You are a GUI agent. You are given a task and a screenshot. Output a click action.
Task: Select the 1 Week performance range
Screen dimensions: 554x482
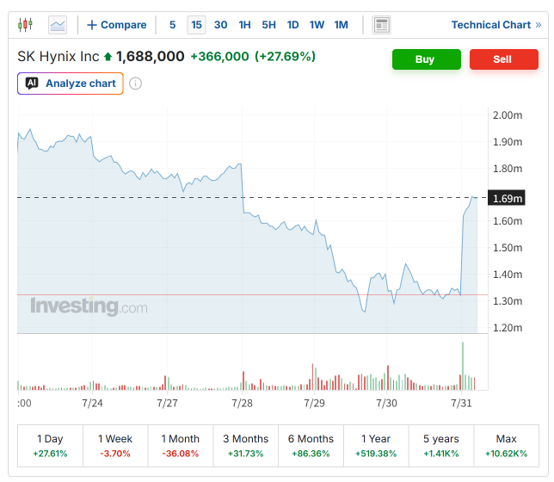115,446
